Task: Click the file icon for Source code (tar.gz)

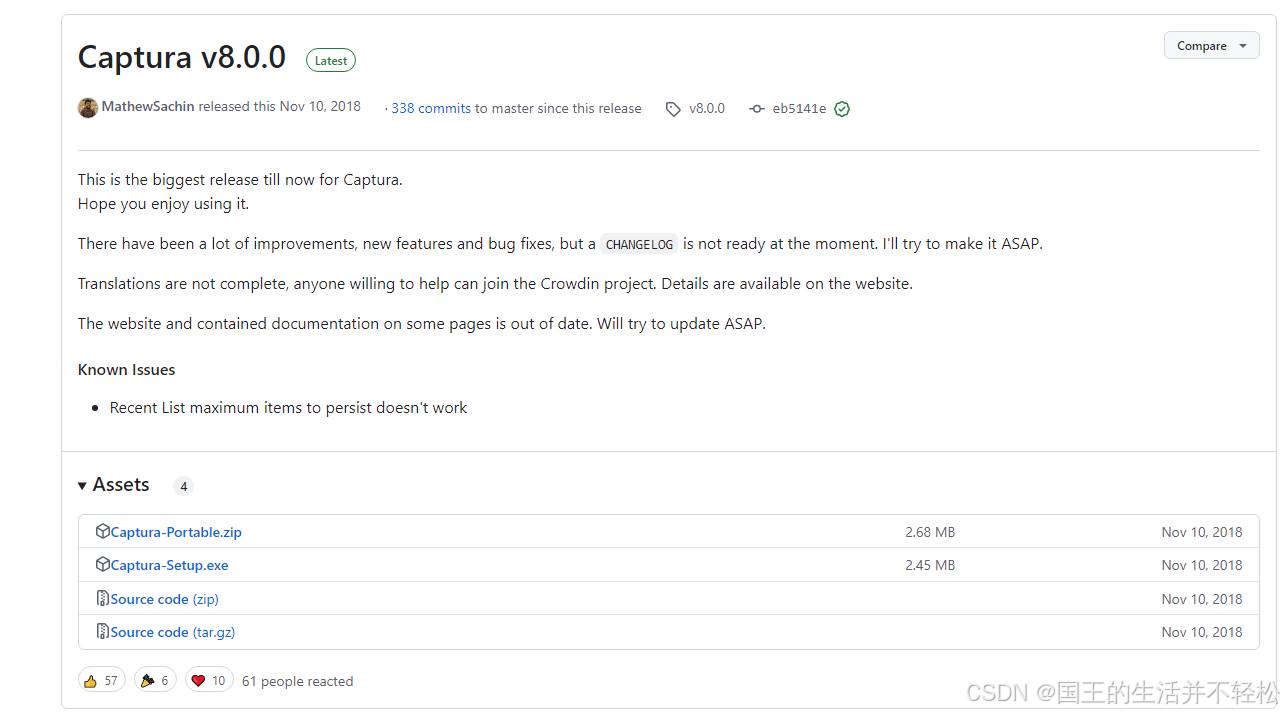Action: pos(102,631)
